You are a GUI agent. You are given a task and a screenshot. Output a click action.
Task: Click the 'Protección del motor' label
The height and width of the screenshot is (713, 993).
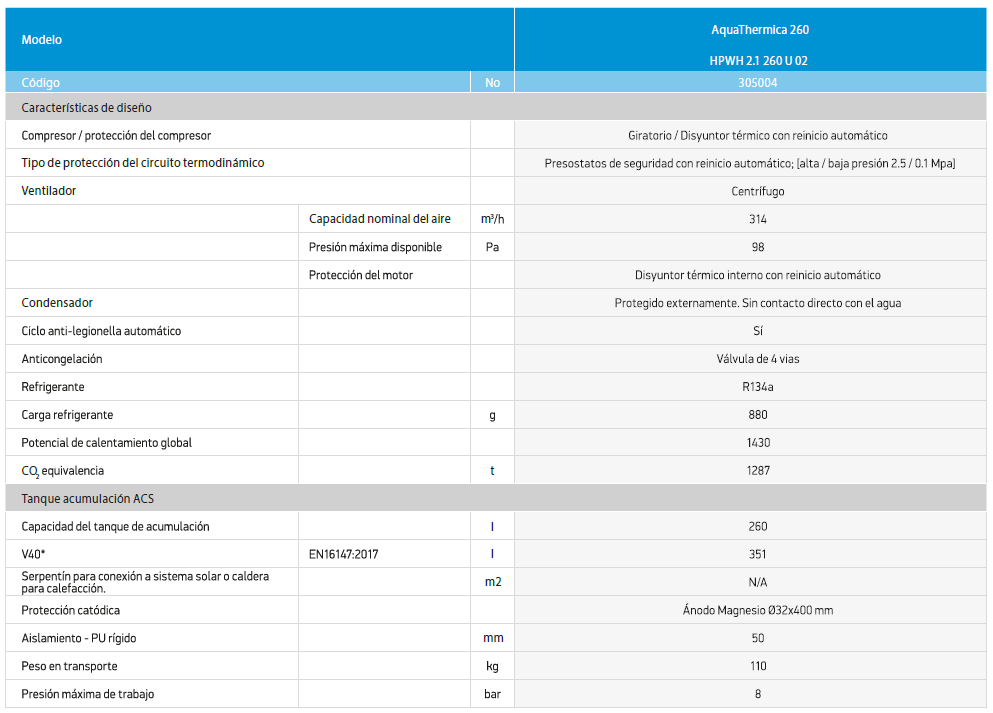click(x=361, y=275)
